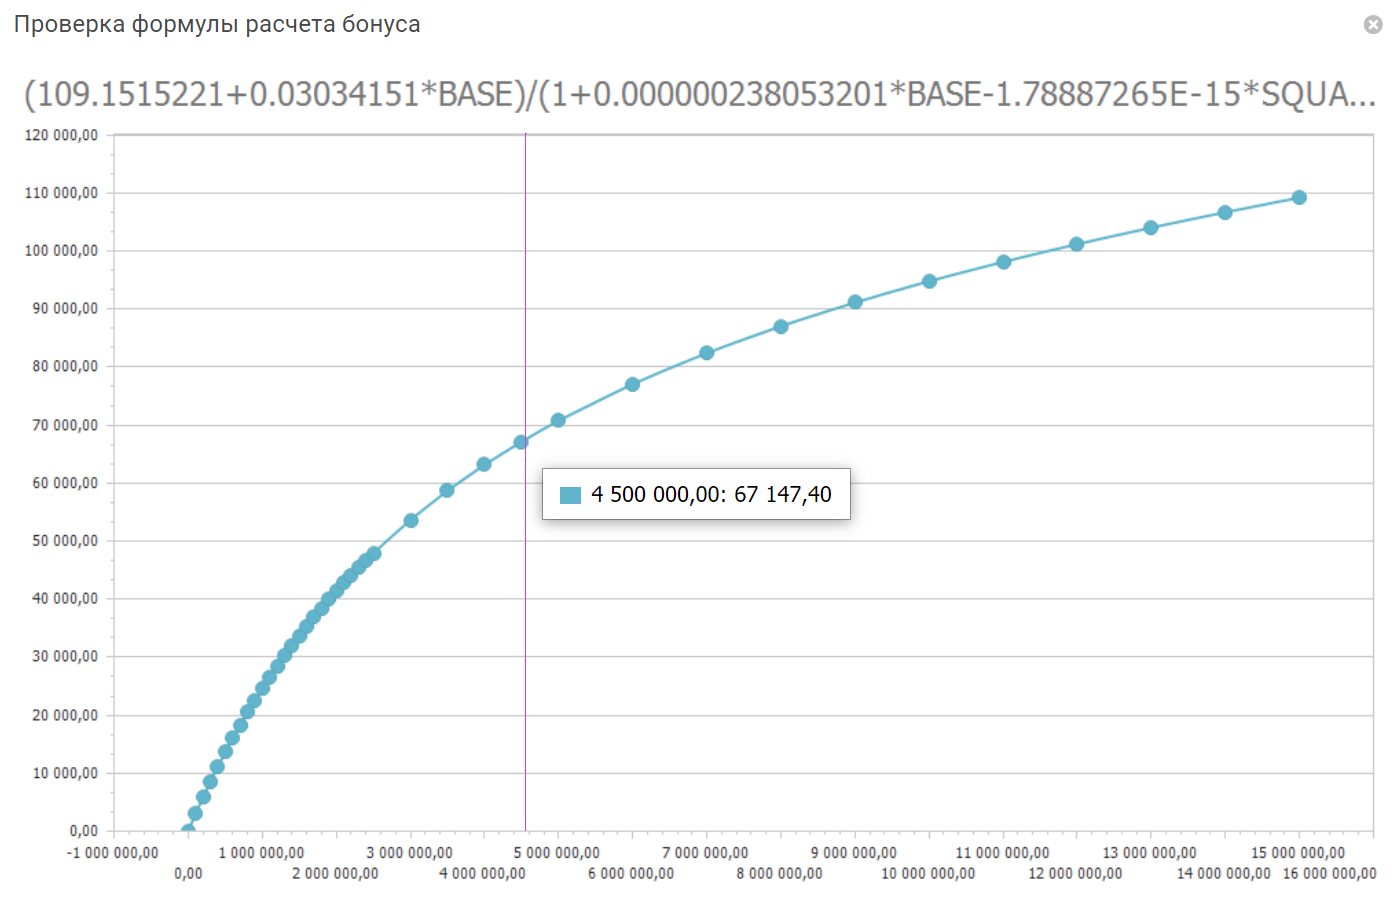Click the 16 000 000,00 horizontal axis label
1396x903 pixels.
[1329, 873]
